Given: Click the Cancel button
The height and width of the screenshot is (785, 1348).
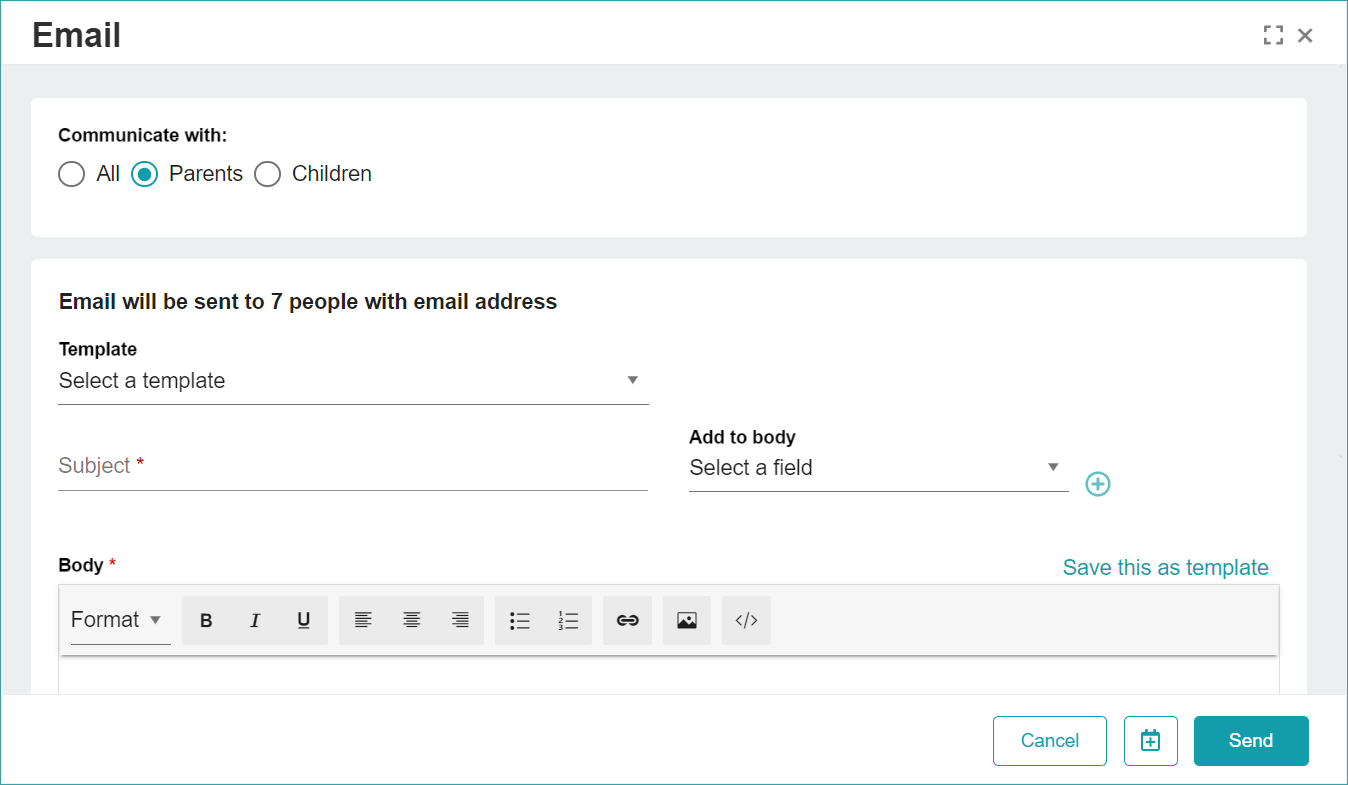Looking at the screenshot, I should coord(1050,741).
